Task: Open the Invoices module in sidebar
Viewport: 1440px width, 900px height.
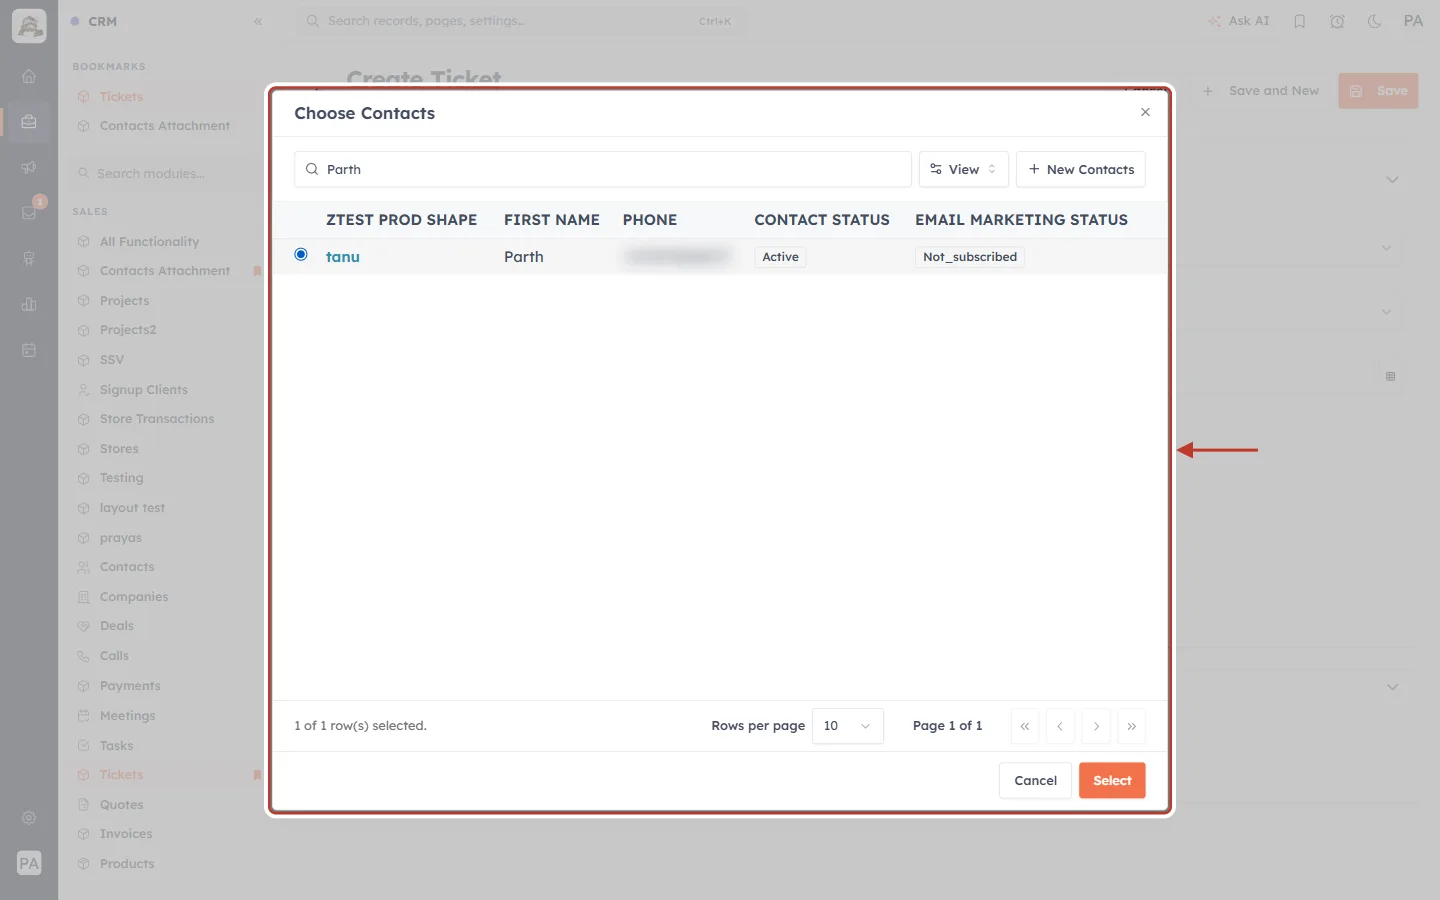Action: coord(126,834)
